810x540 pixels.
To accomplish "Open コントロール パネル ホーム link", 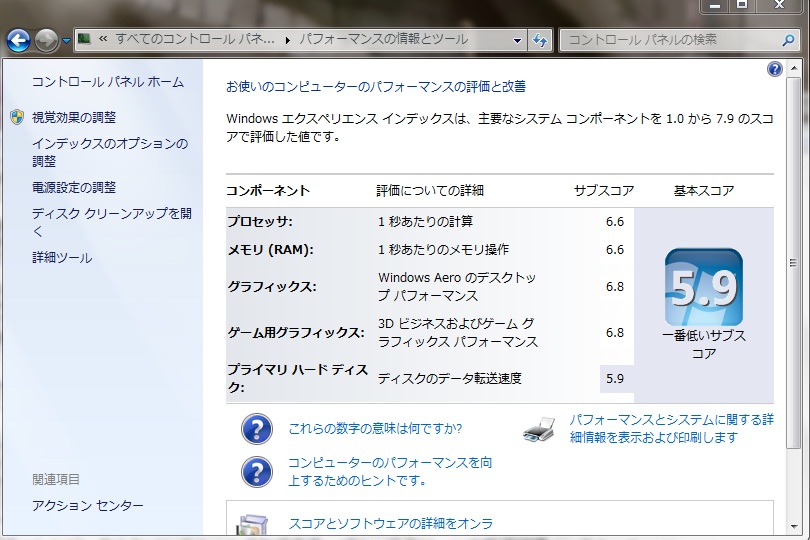I will 108,82.
